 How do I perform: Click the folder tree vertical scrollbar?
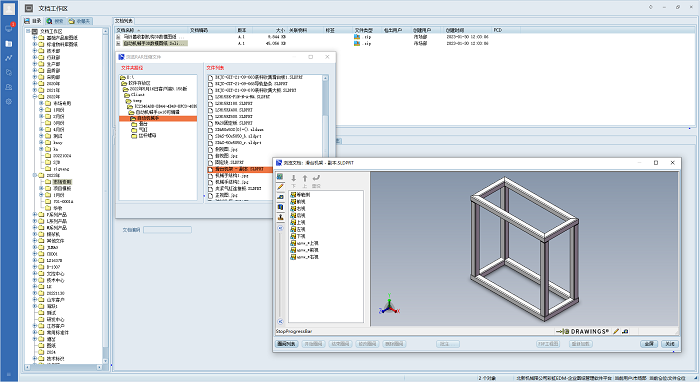[105, 196]
